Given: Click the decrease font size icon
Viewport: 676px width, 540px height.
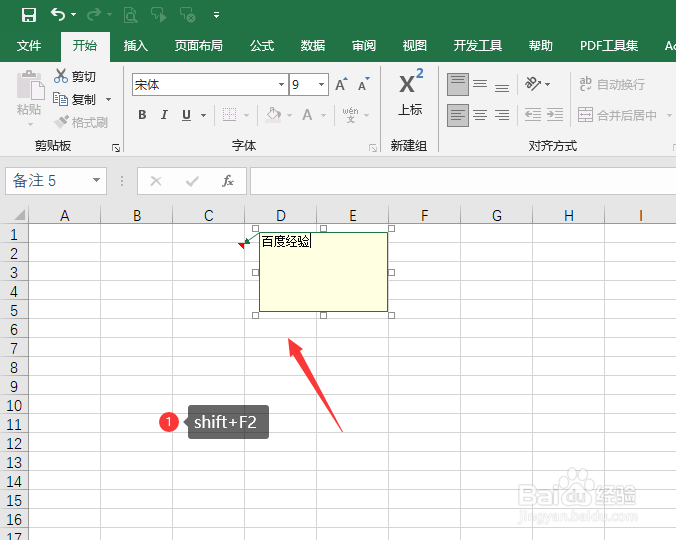Looking at the screenshot, I should 364,84.
